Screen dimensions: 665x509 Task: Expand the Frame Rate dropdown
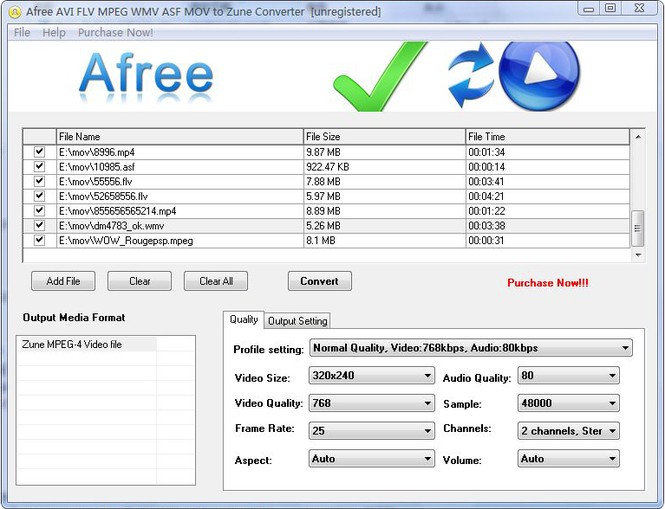click(372, 431)
